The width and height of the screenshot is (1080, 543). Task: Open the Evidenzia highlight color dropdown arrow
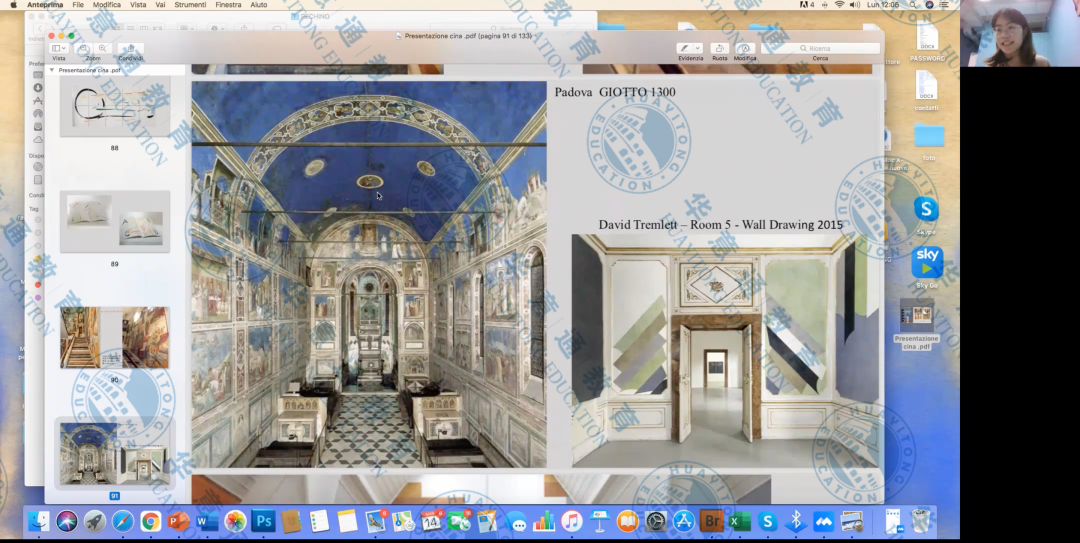click(698, 48)
